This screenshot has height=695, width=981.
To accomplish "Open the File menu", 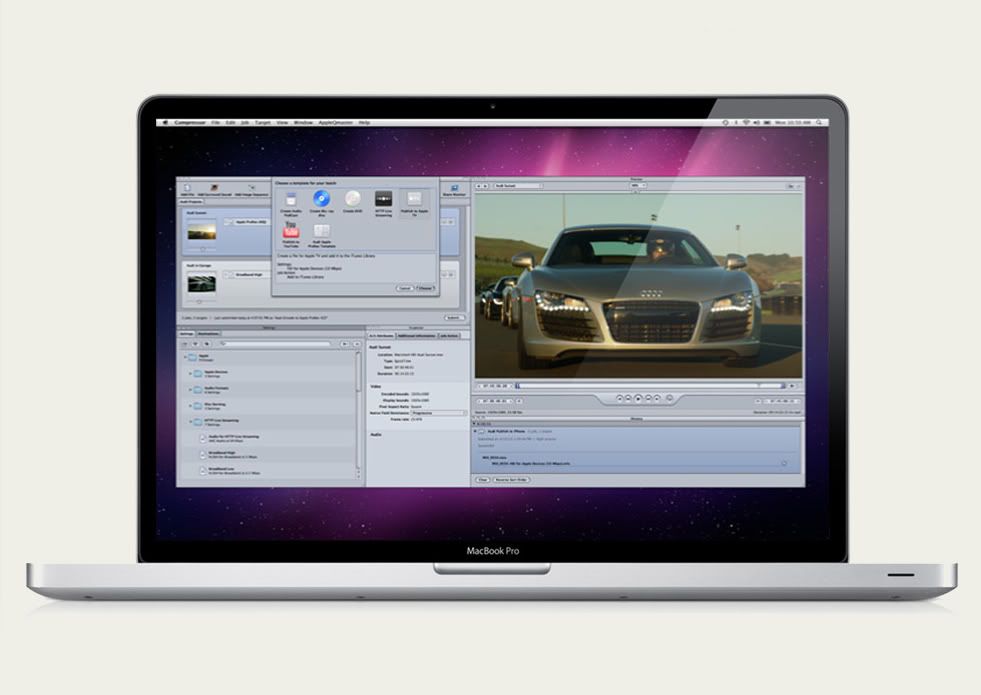I will [215, 123].
